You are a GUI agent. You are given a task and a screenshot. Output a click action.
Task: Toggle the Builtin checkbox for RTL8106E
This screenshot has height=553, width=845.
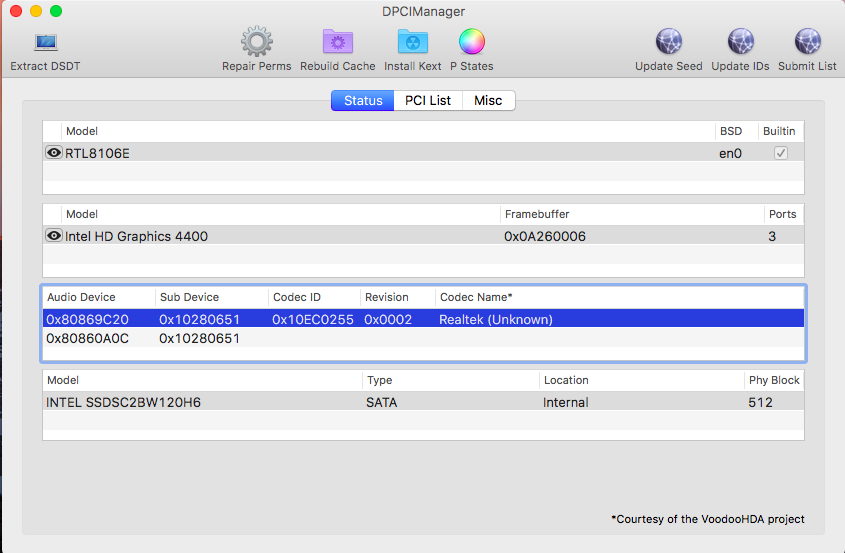coord(780,153)
